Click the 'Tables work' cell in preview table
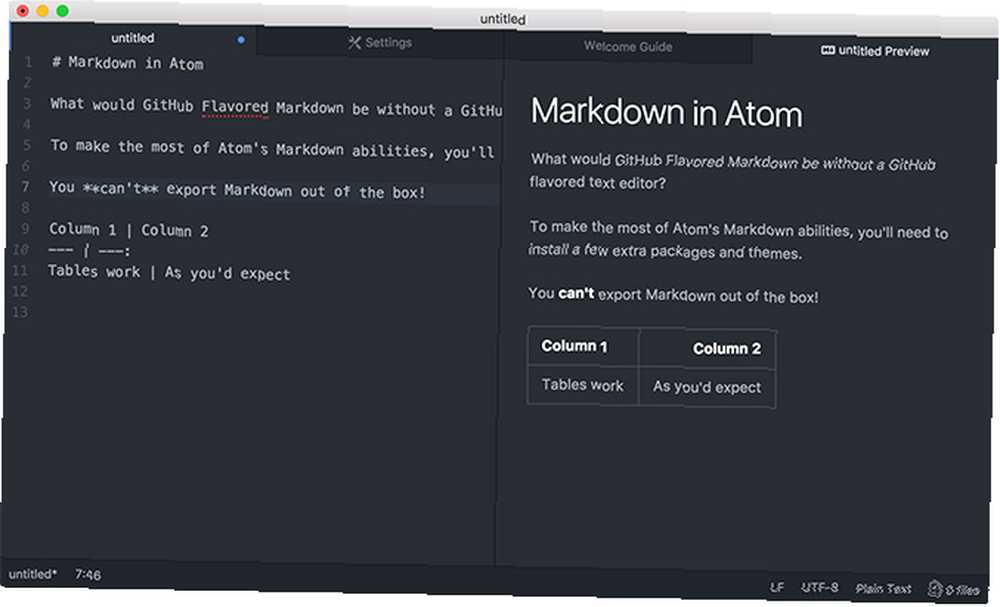Screen dimensions: 1000x607 [583, 385]
